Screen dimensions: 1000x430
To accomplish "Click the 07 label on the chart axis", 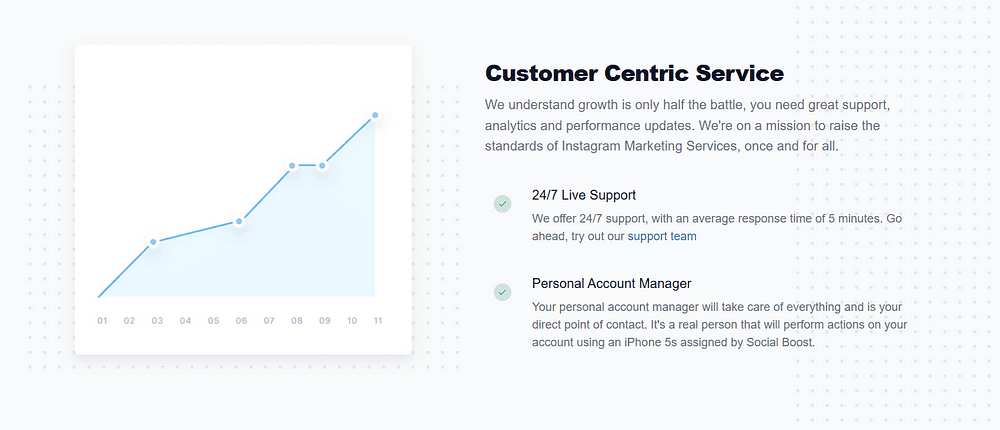I will 269,321.
